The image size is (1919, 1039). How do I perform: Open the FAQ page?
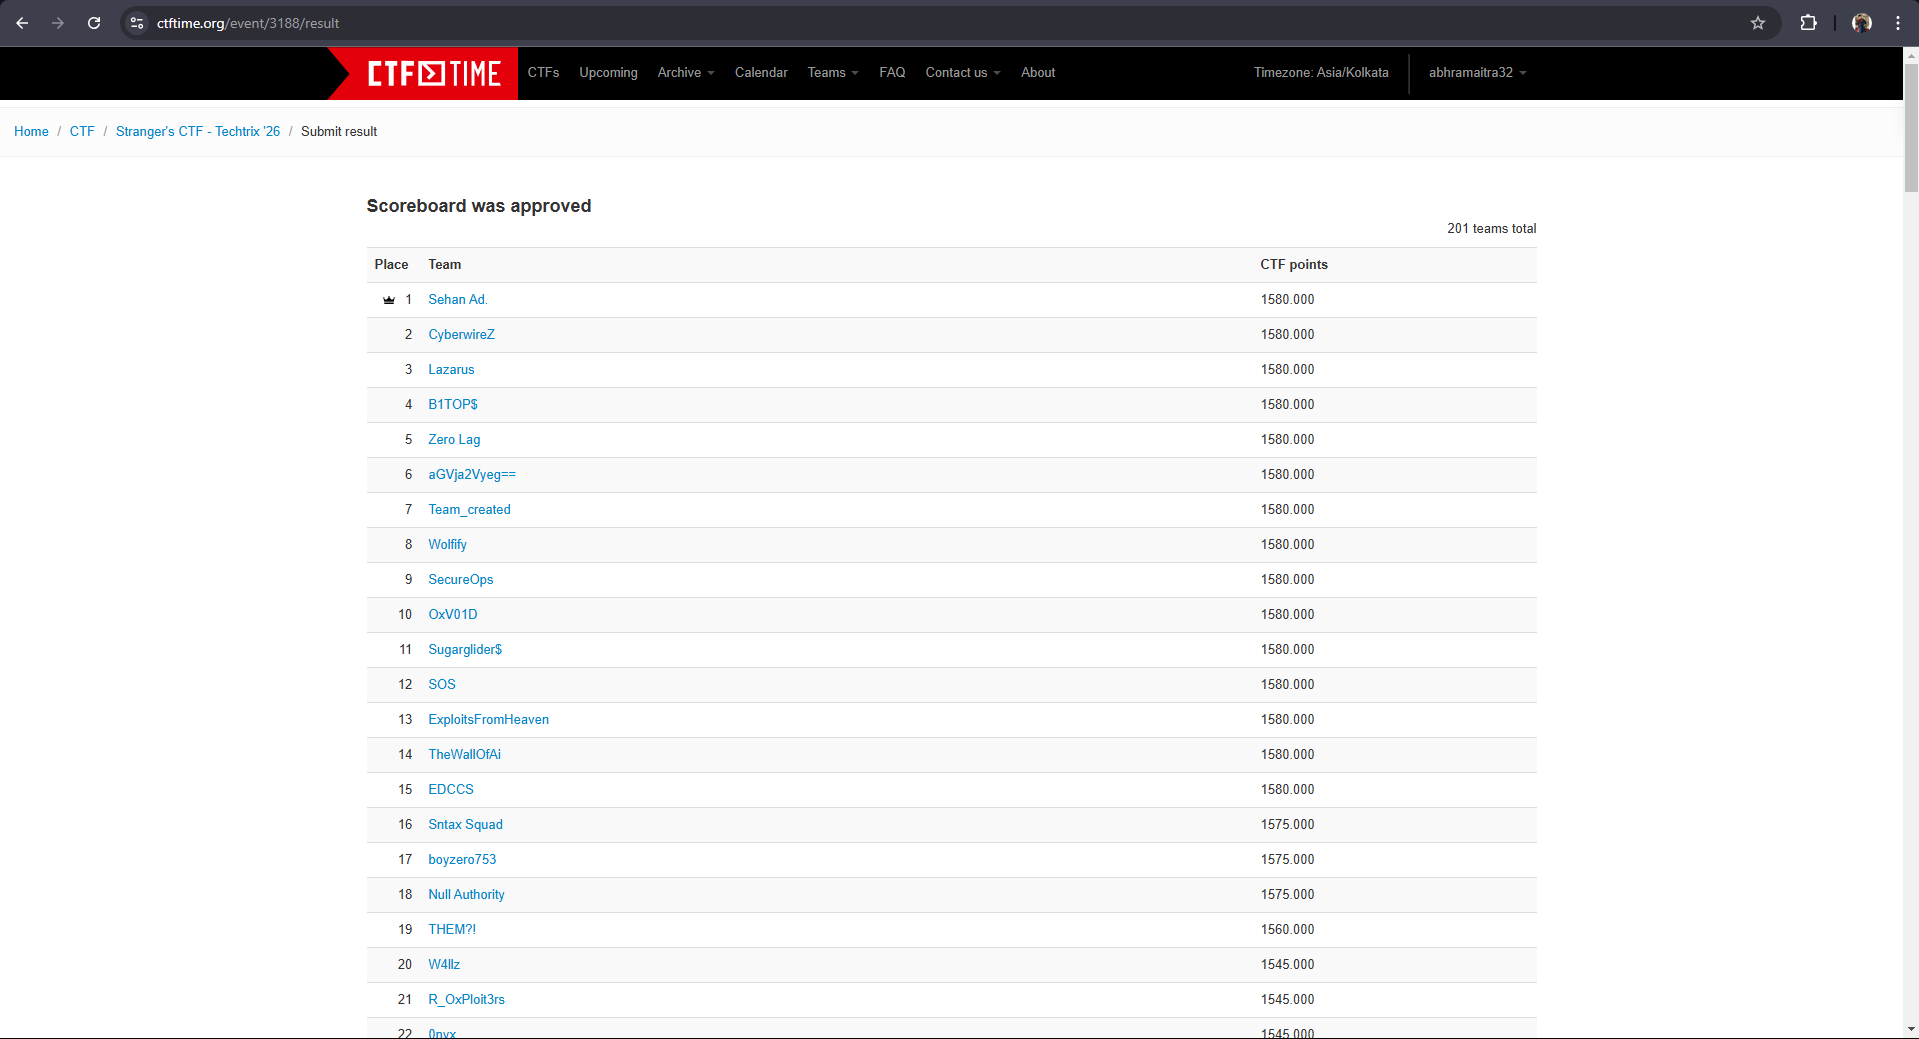point(891,73)
